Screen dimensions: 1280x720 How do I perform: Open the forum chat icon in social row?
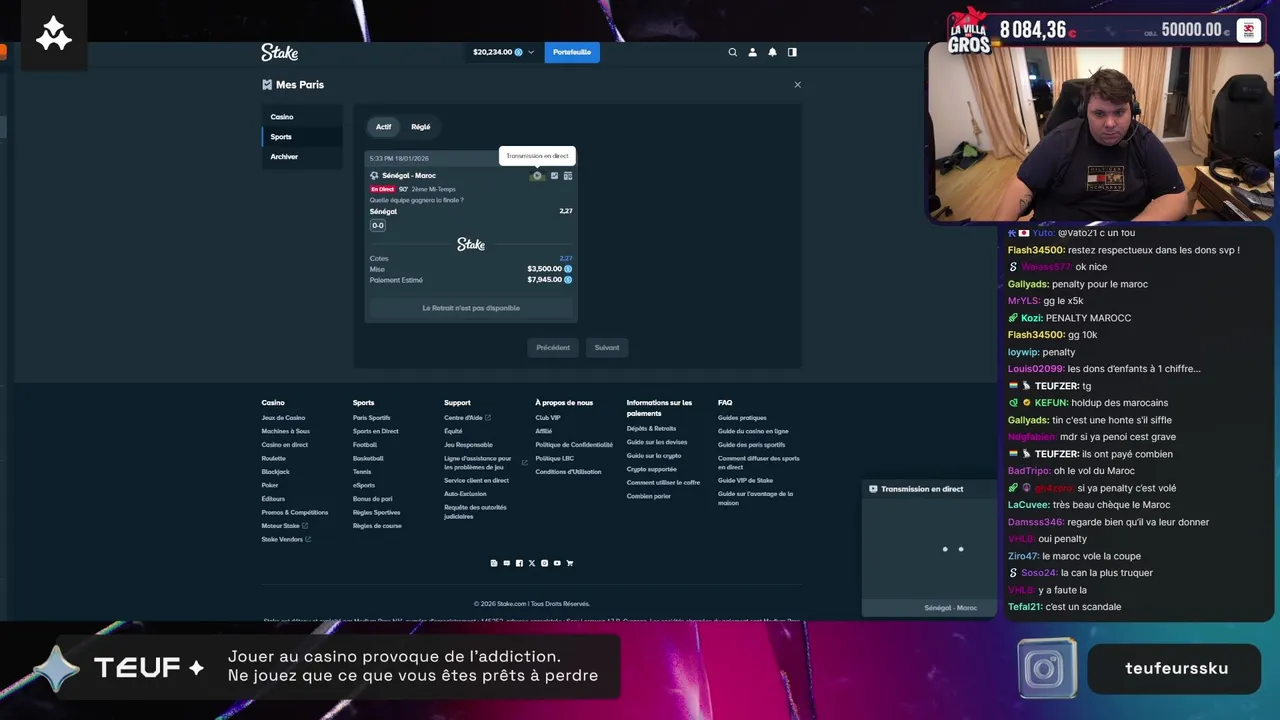pos(506,563)
